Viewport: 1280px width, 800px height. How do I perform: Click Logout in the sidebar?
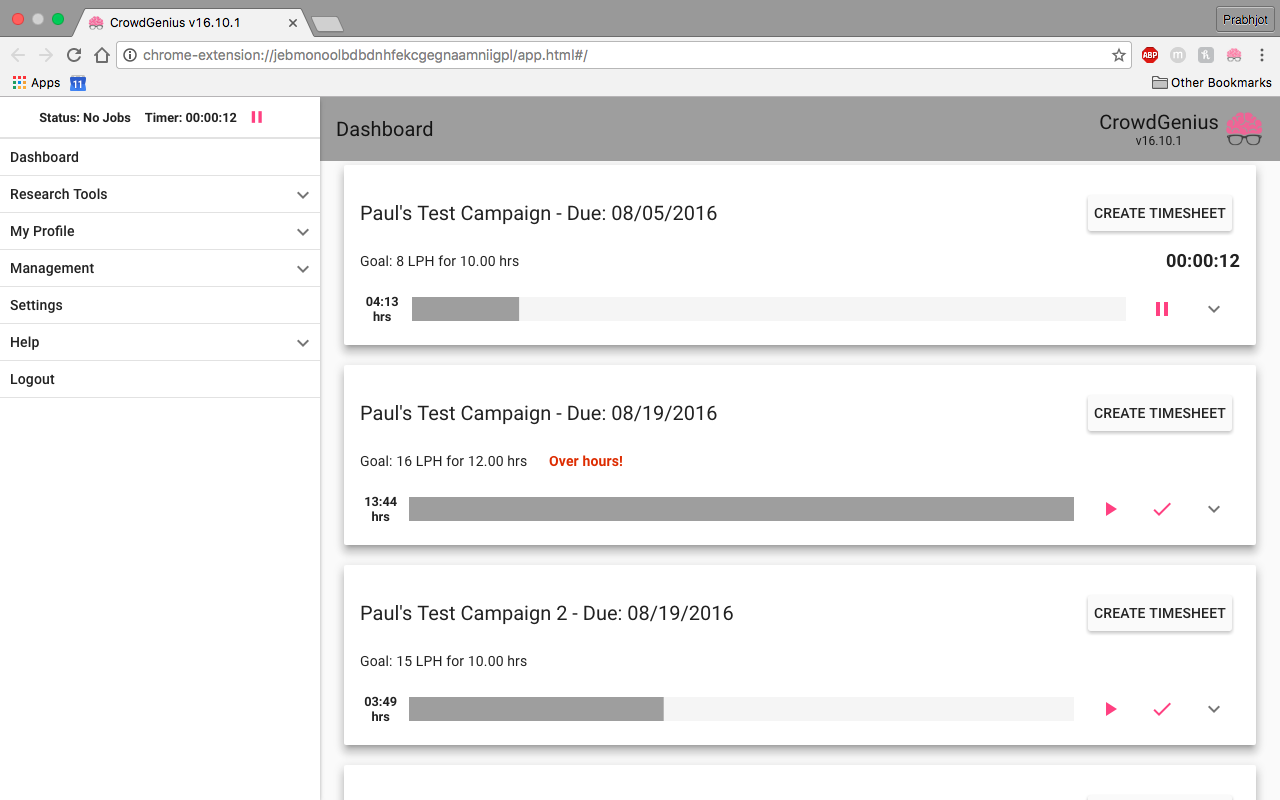(x=160, y=379)
